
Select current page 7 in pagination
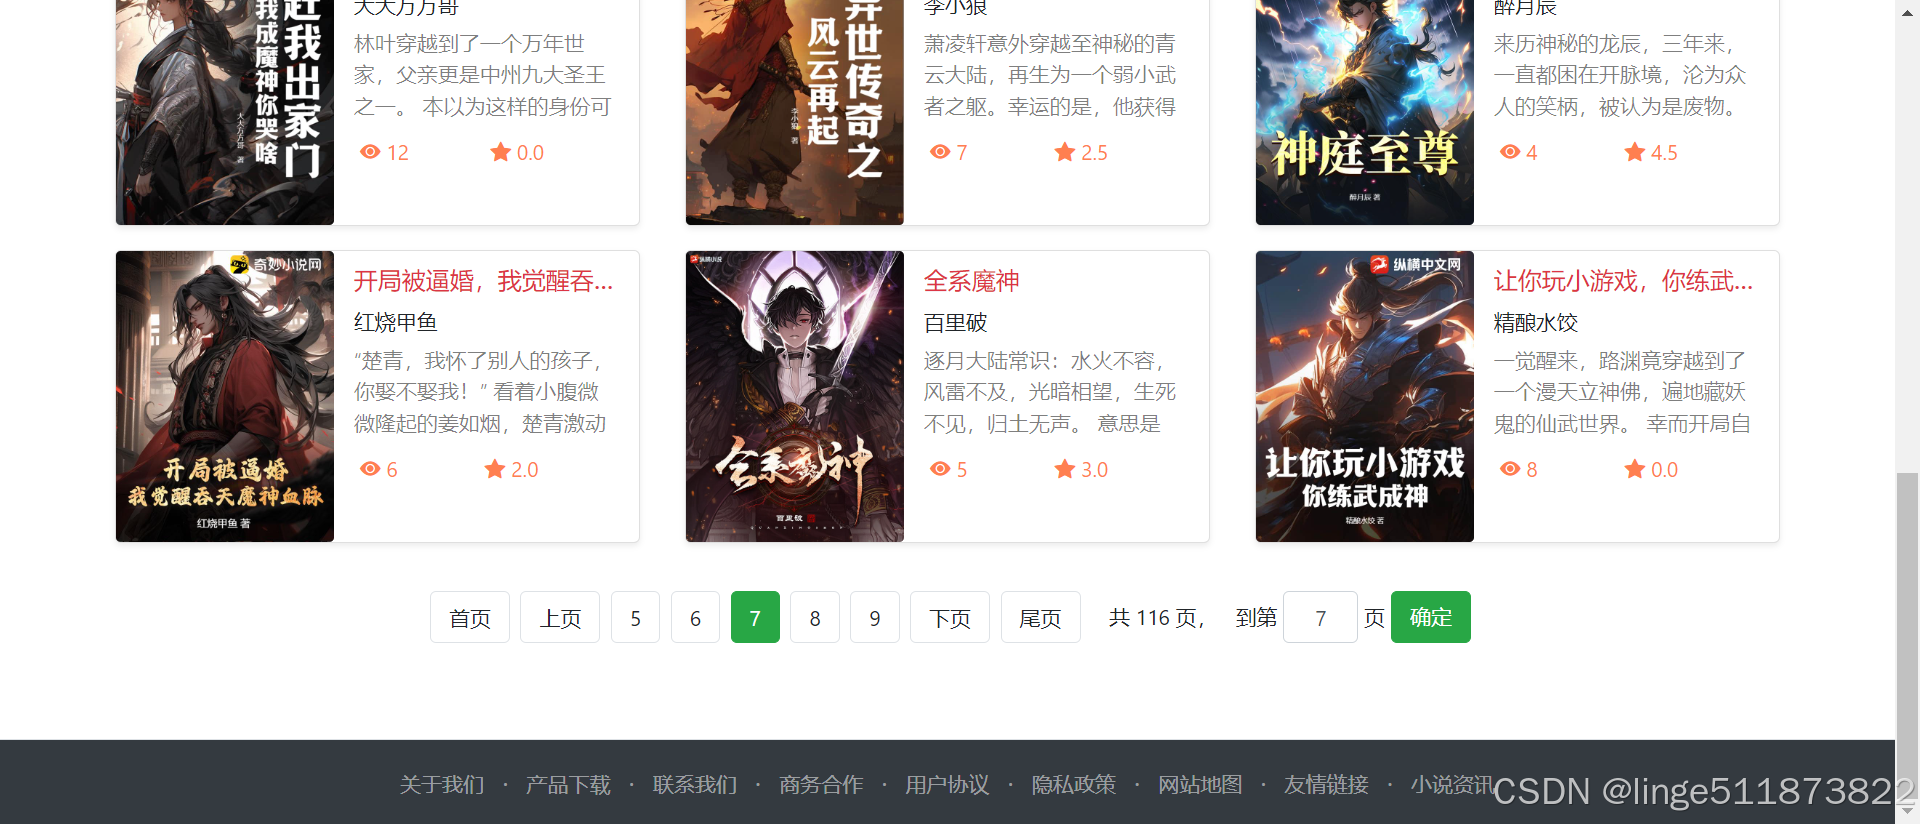[x=755, y=617]
